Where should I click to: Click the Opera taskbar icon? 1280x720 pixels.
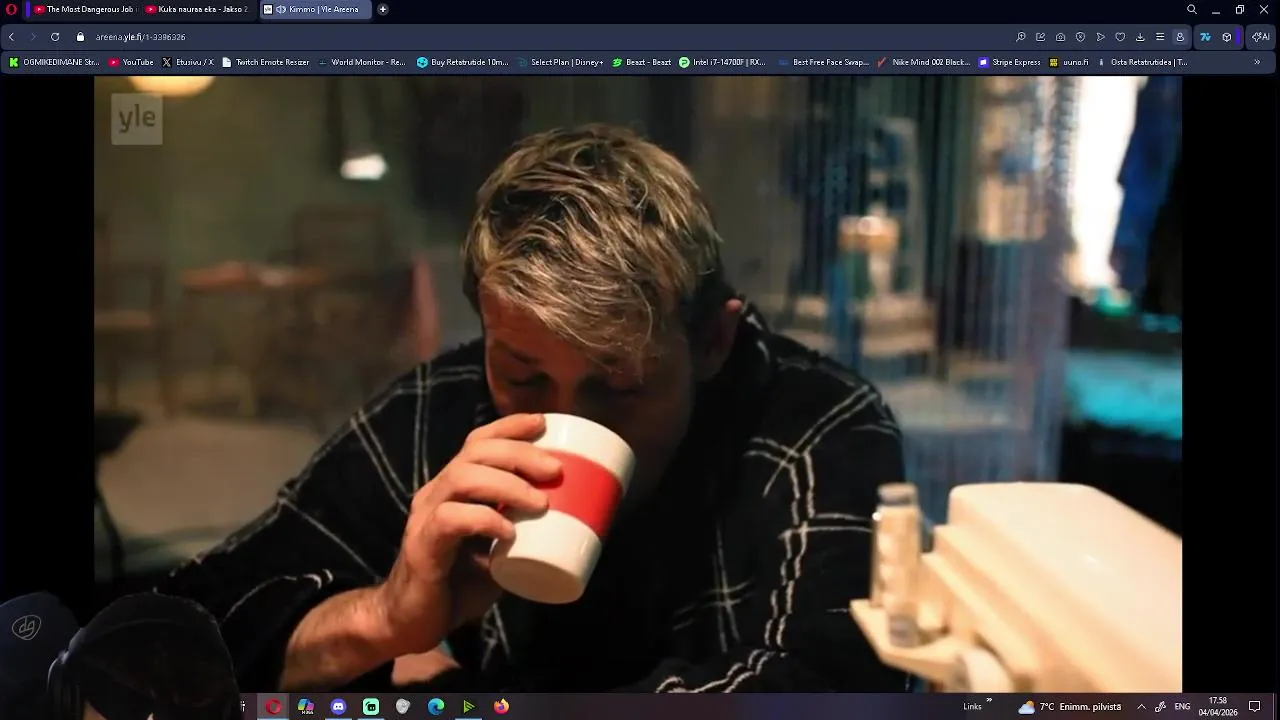point(273,706)
